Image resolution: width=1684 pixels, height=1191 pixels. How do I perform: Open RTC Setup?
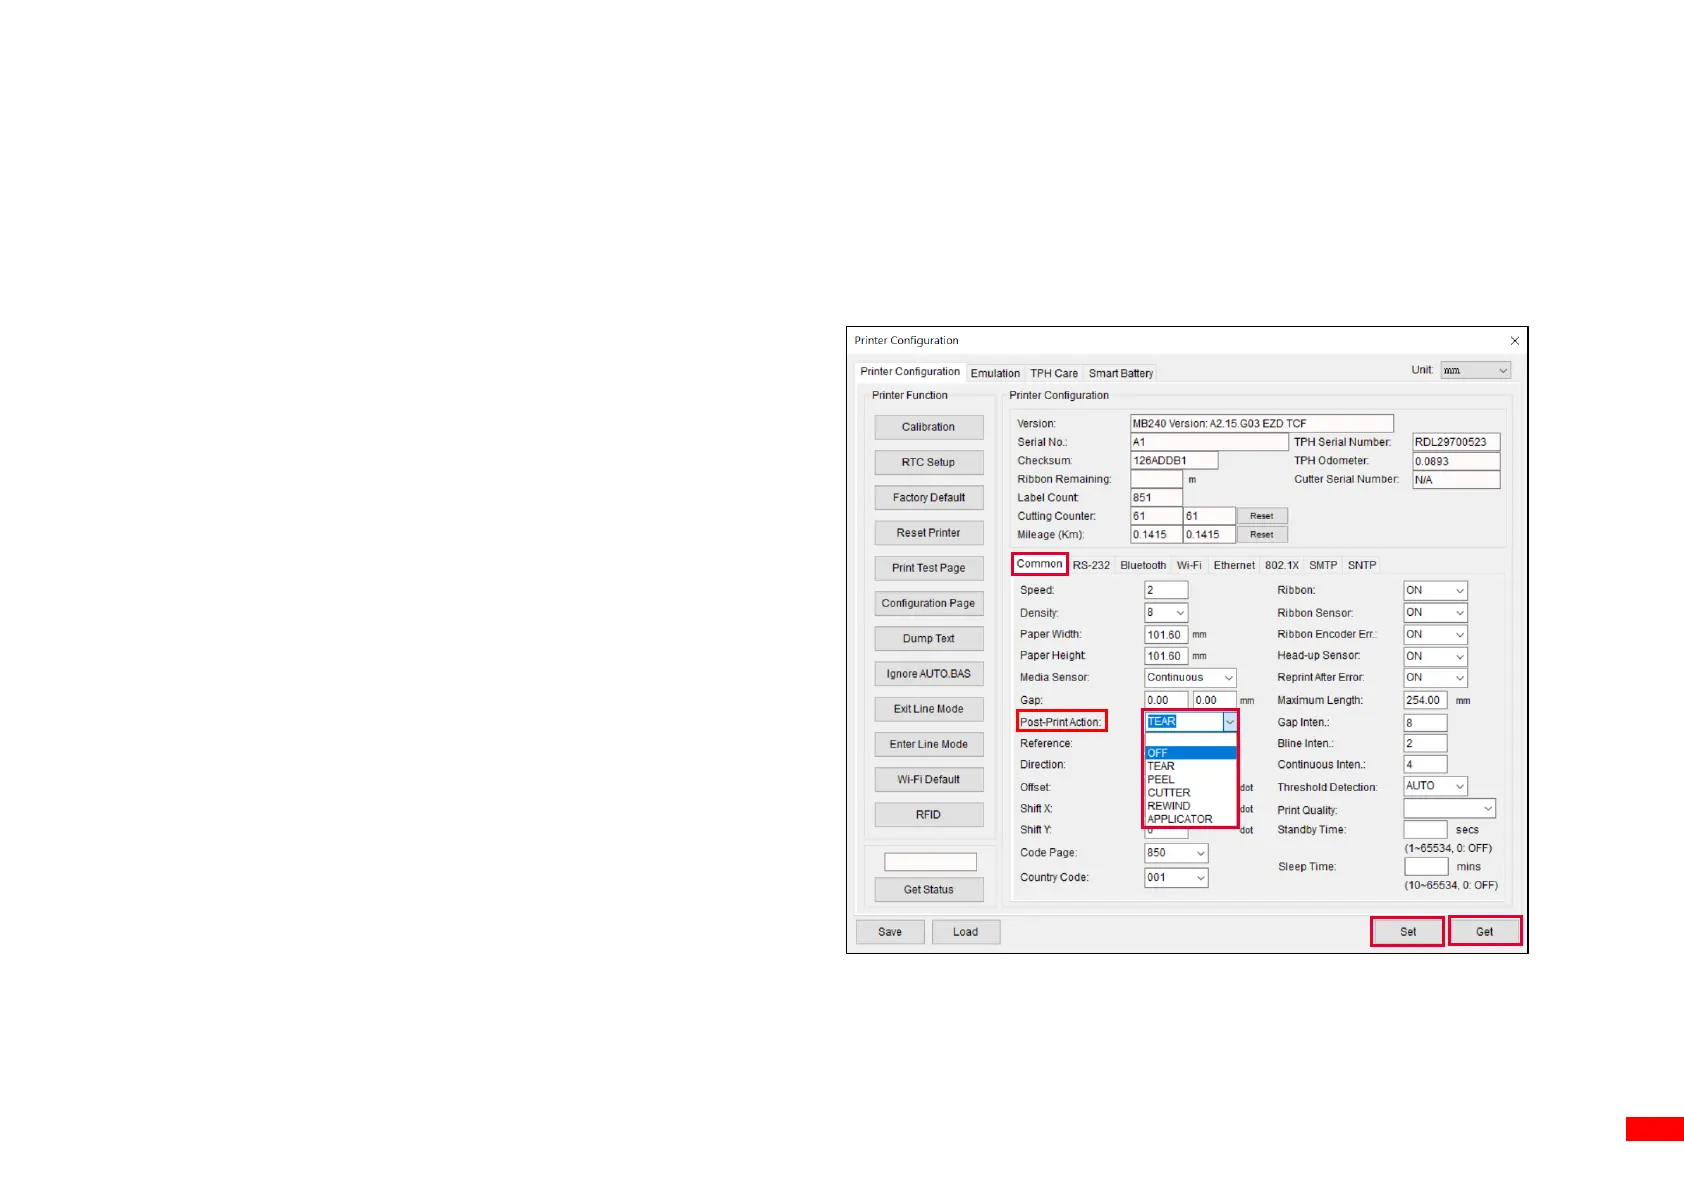928,462
